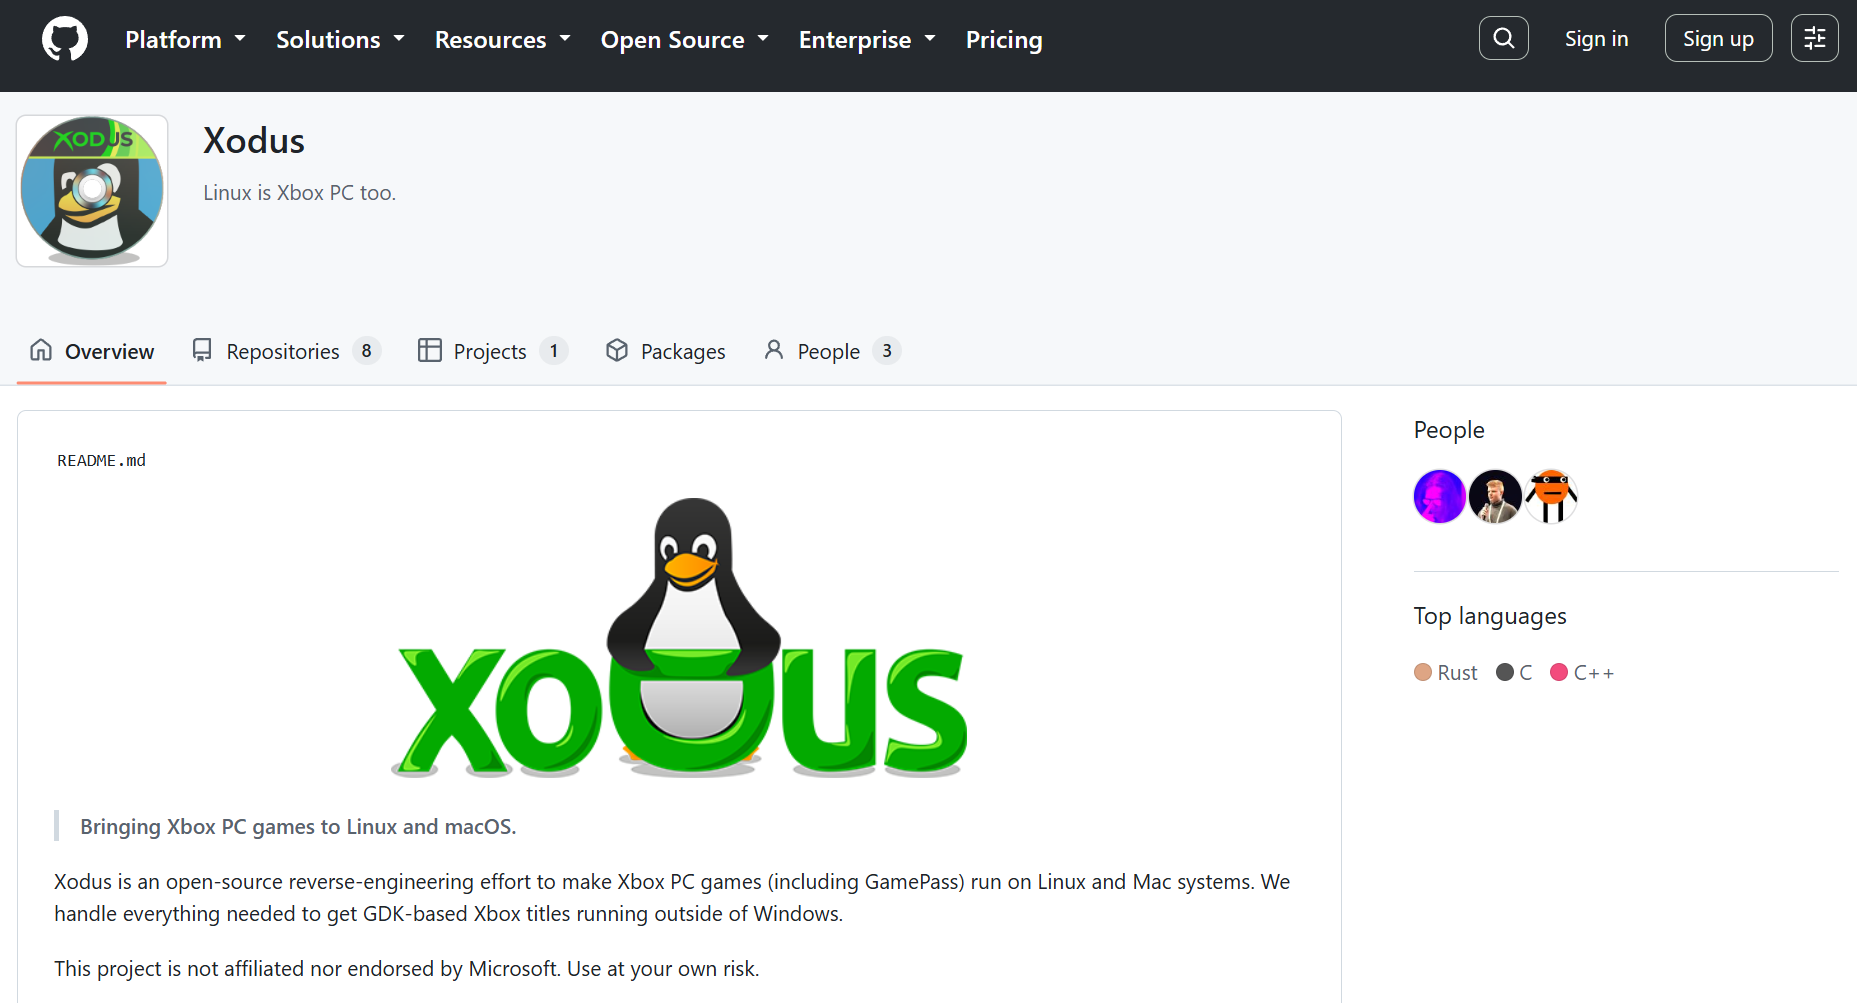Expand the Platform dropdown menu
1857x1003 pixels.
pos(185,40)
